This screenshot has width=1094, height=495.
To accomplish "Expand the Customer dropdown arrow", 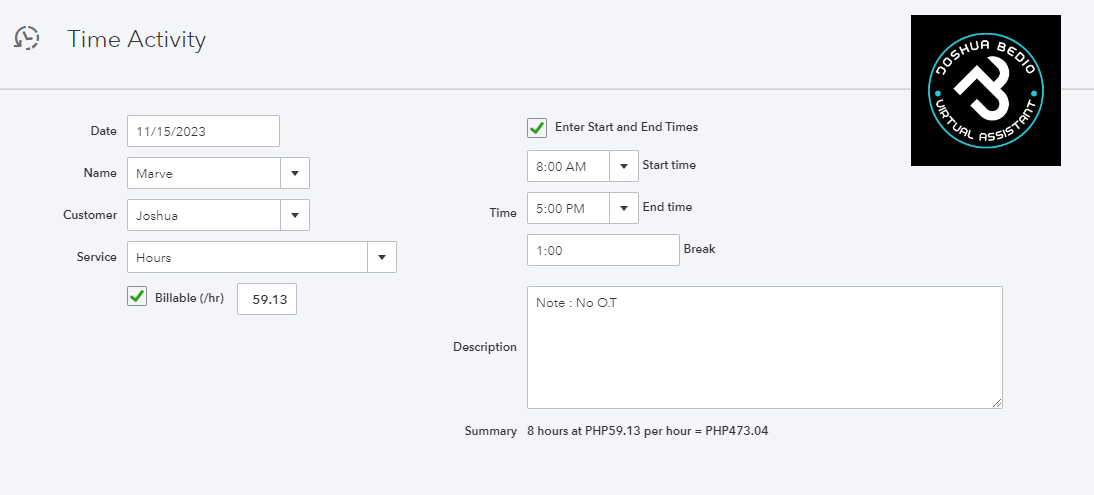I will (x=295, y=215).
